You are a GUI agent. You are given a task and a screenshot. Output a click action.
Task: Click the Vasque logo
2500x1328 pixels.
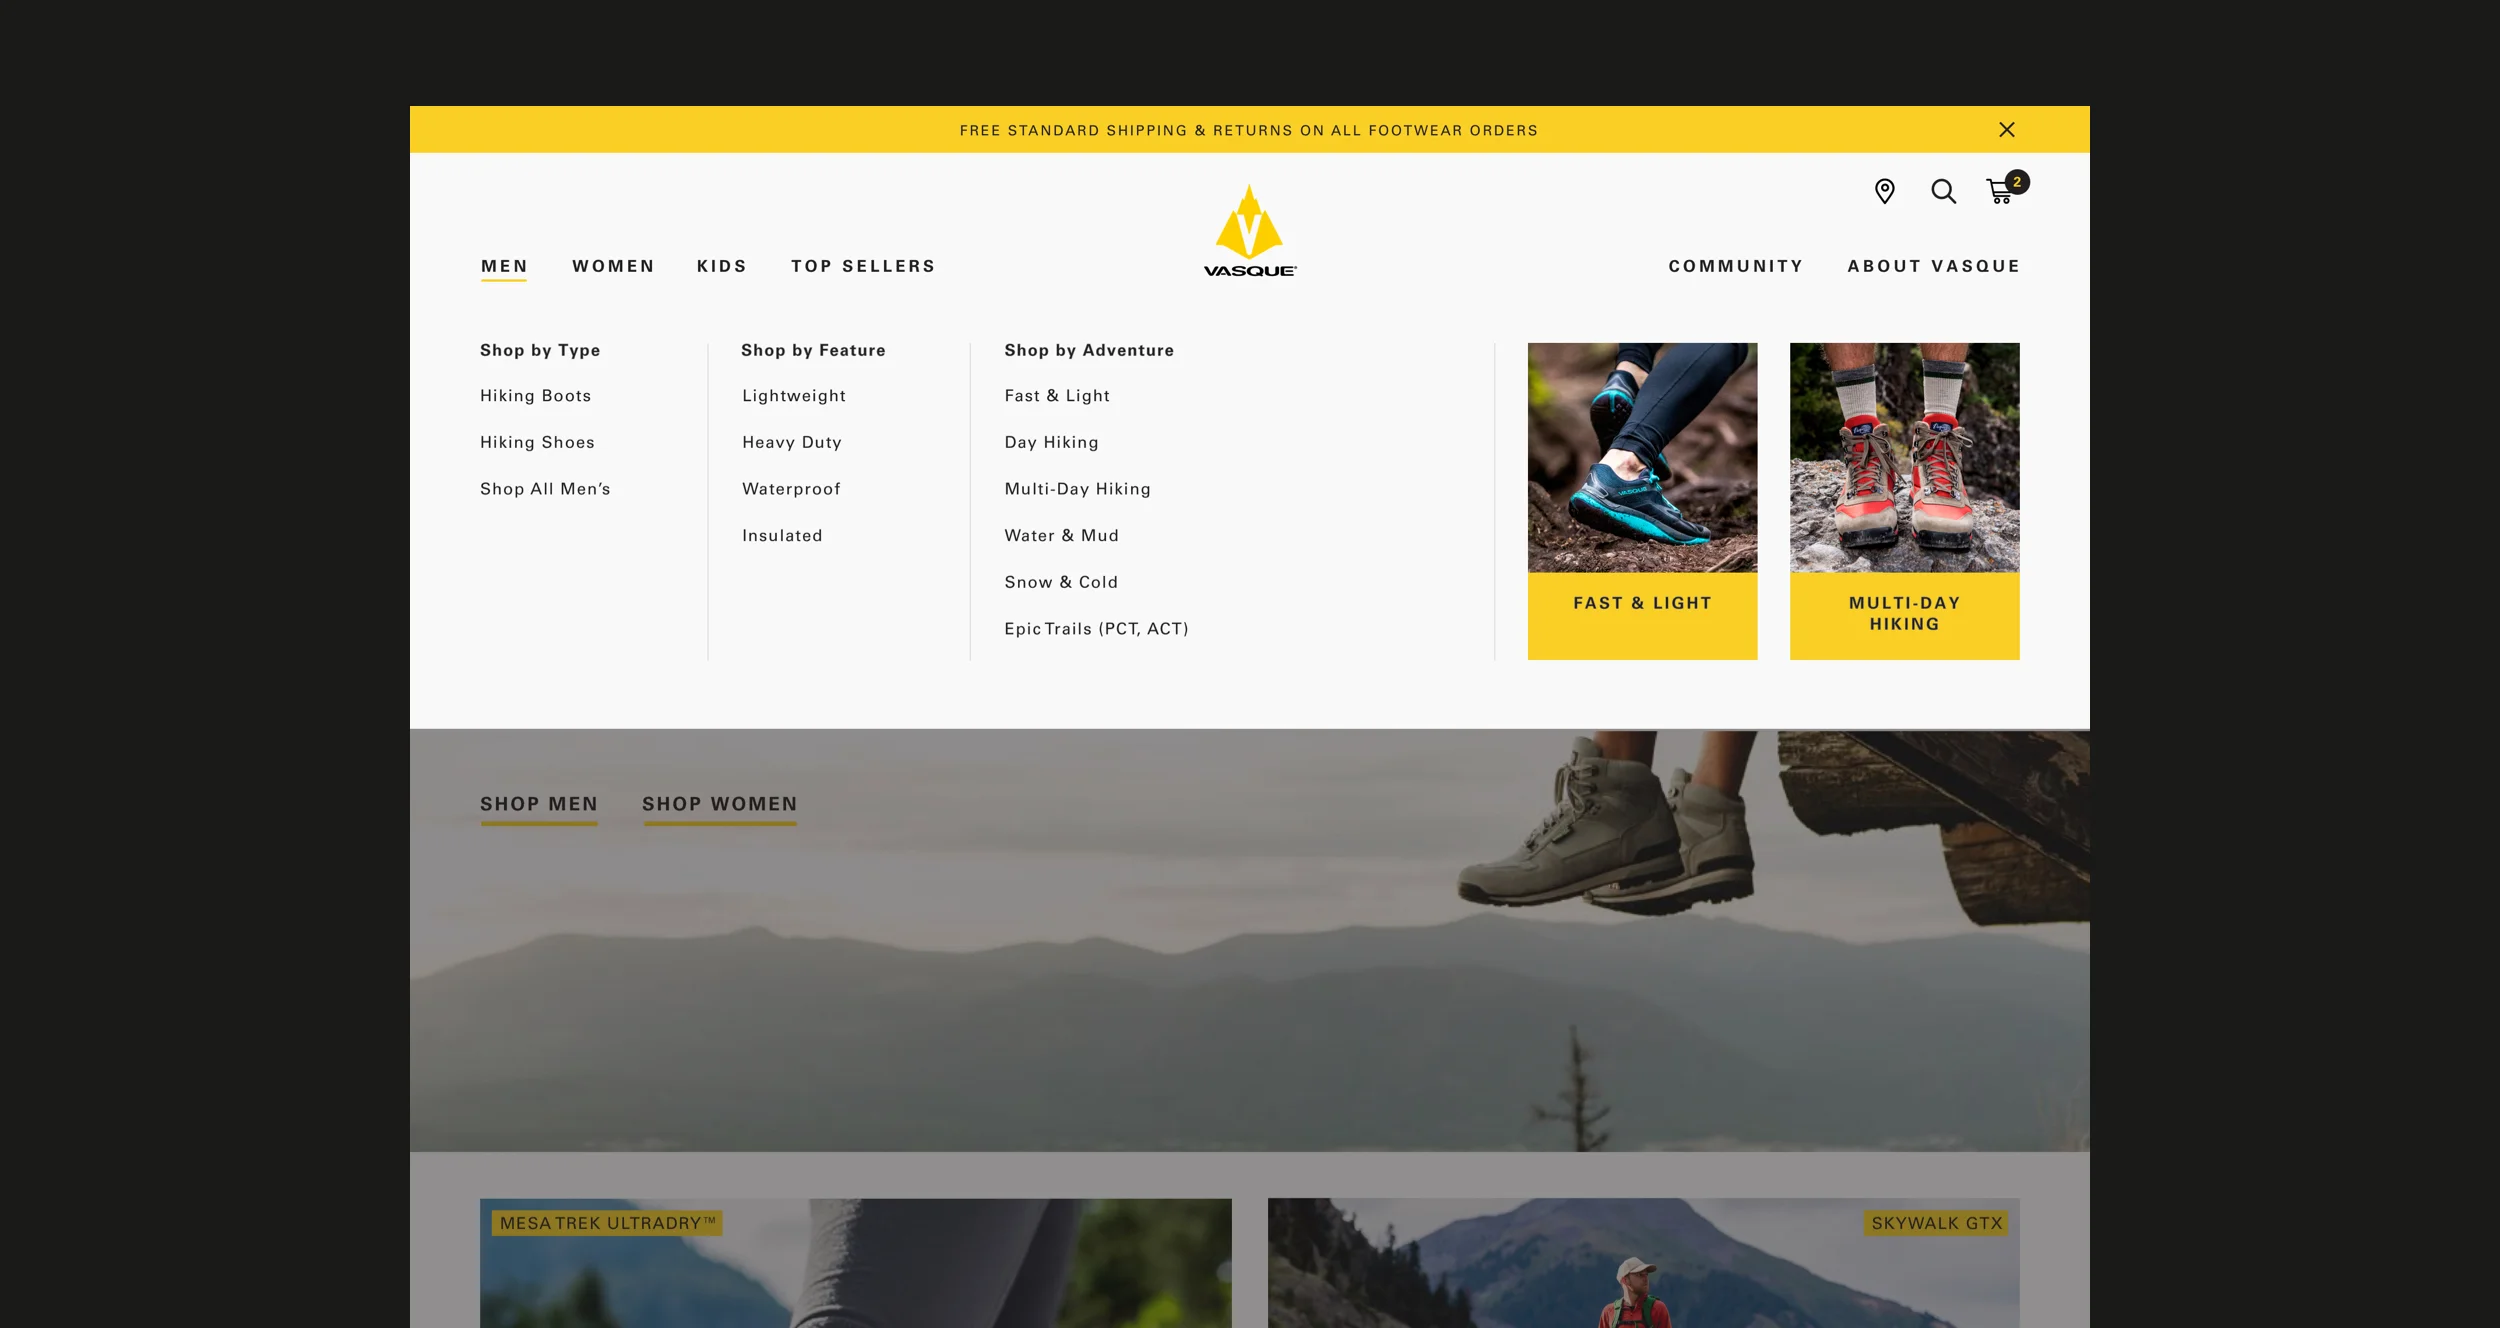[1249, 232]
